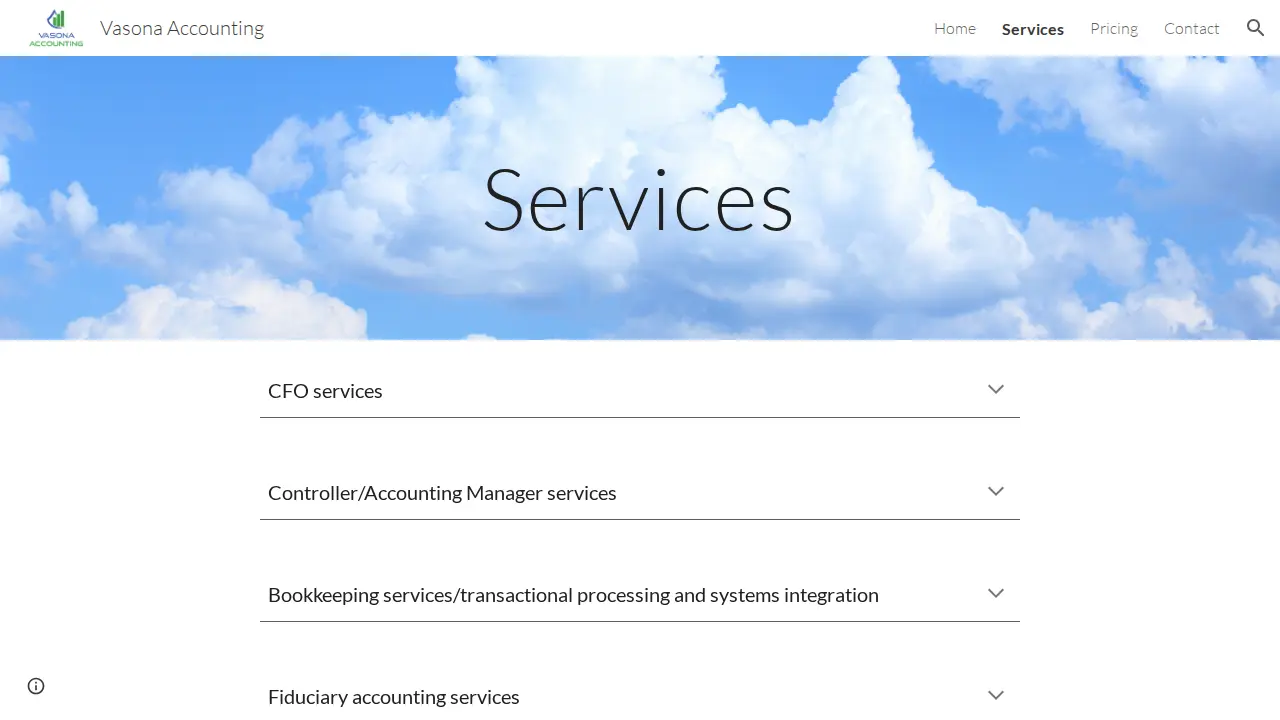Image resolution: width=1280 pixels, height=720 pixels.
Task: Expand CFO services chevron
Action: pyautogui.click(x=996, y=389)
